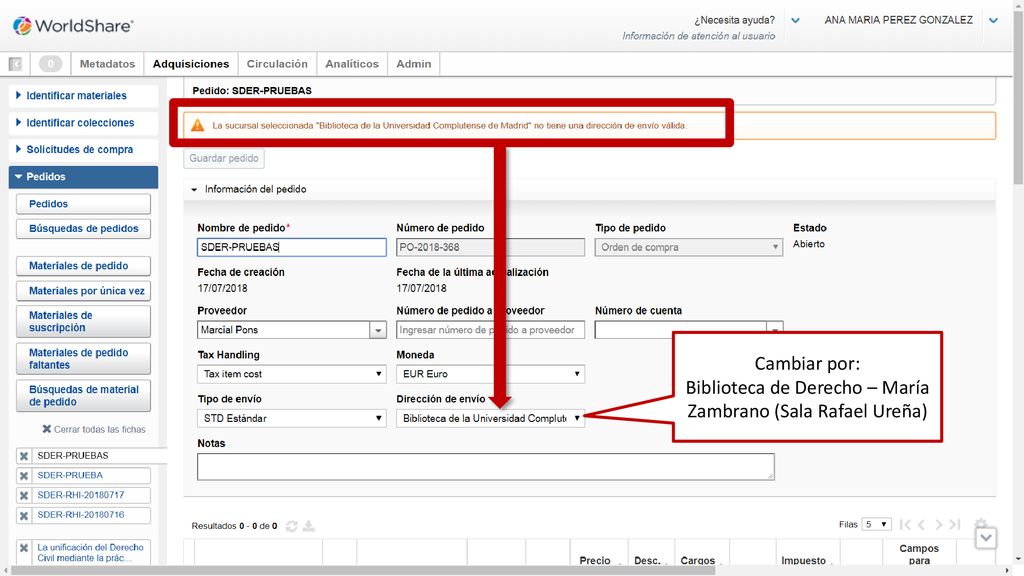Click ANA MARIA PEREZ GONZALEZ user name
This screenshot has width=1024, height=576.
pos(899,20)
